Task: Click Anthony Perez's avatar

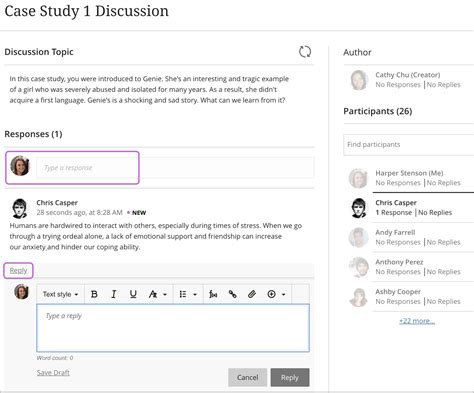Action: [x=358, y=267]
